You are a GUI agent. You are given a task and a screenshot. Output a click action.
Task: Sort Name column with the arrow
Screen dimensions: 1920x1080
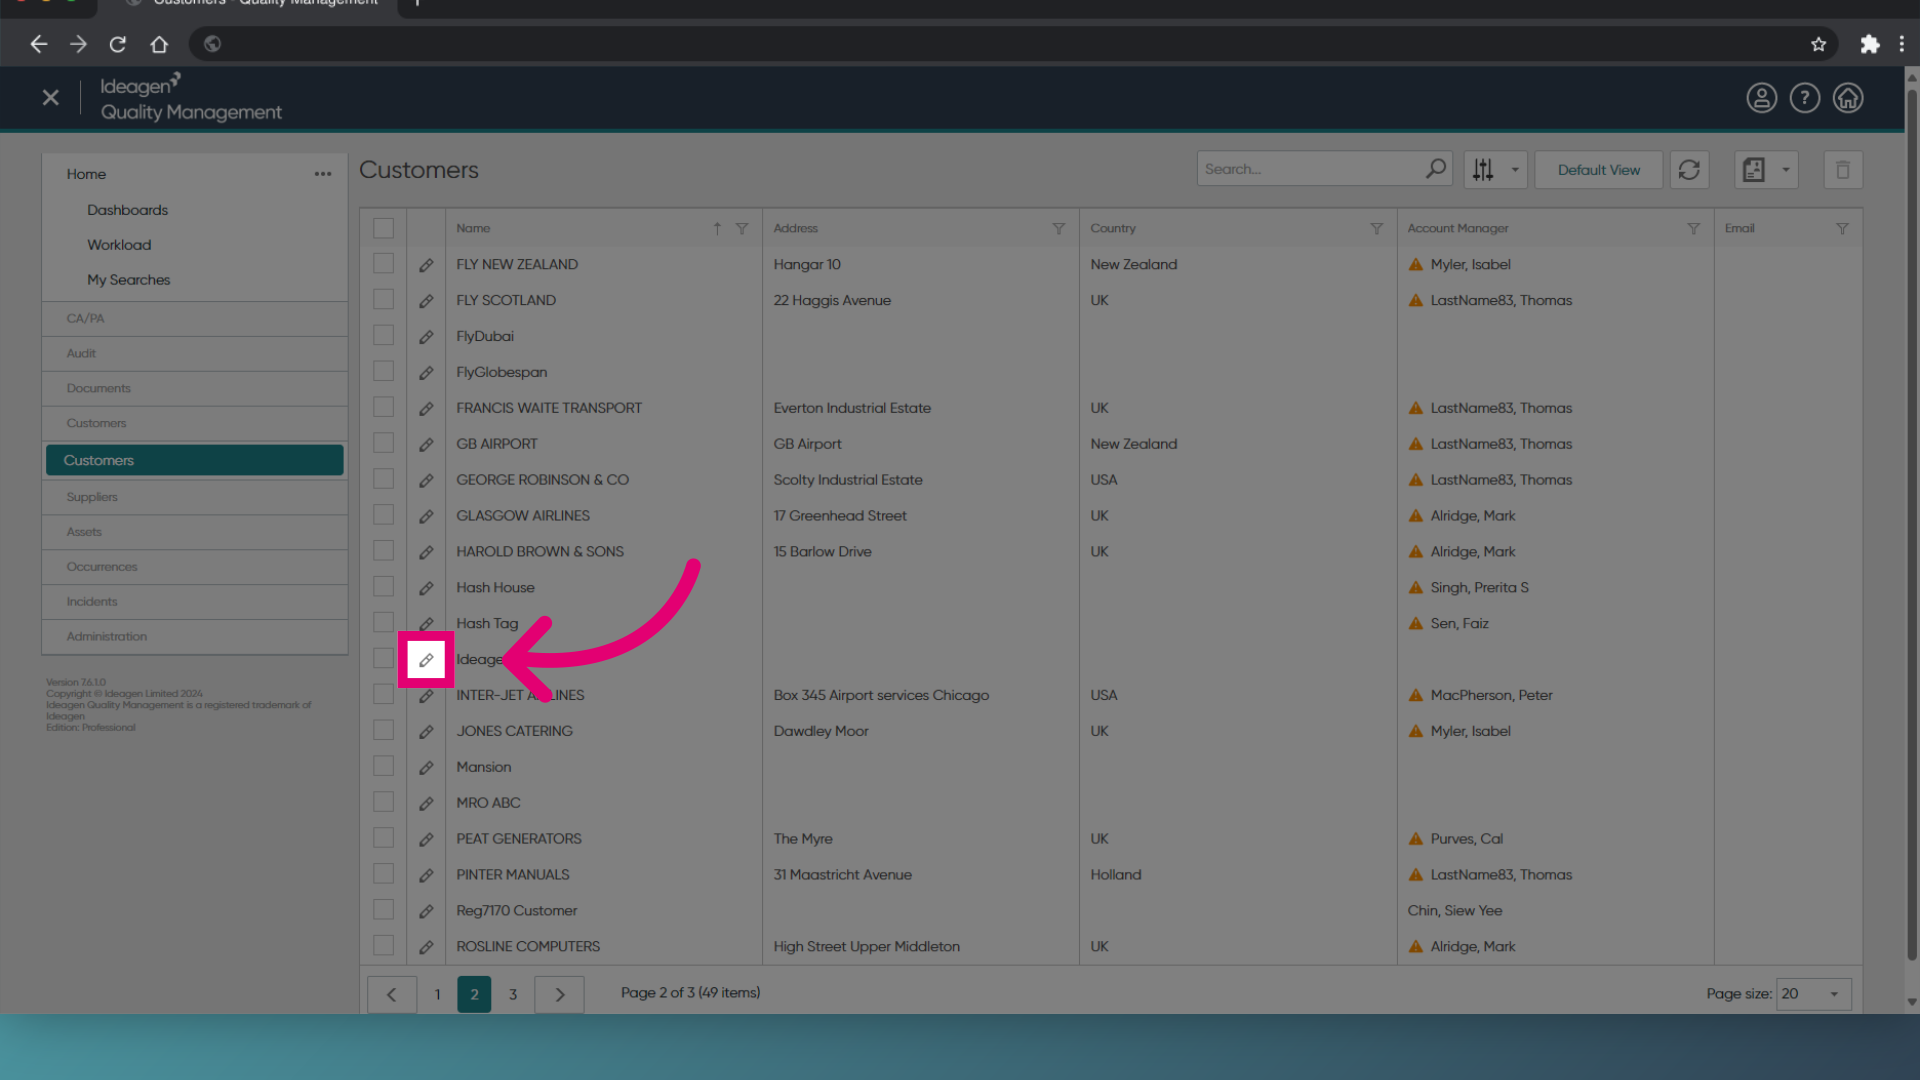717,228
